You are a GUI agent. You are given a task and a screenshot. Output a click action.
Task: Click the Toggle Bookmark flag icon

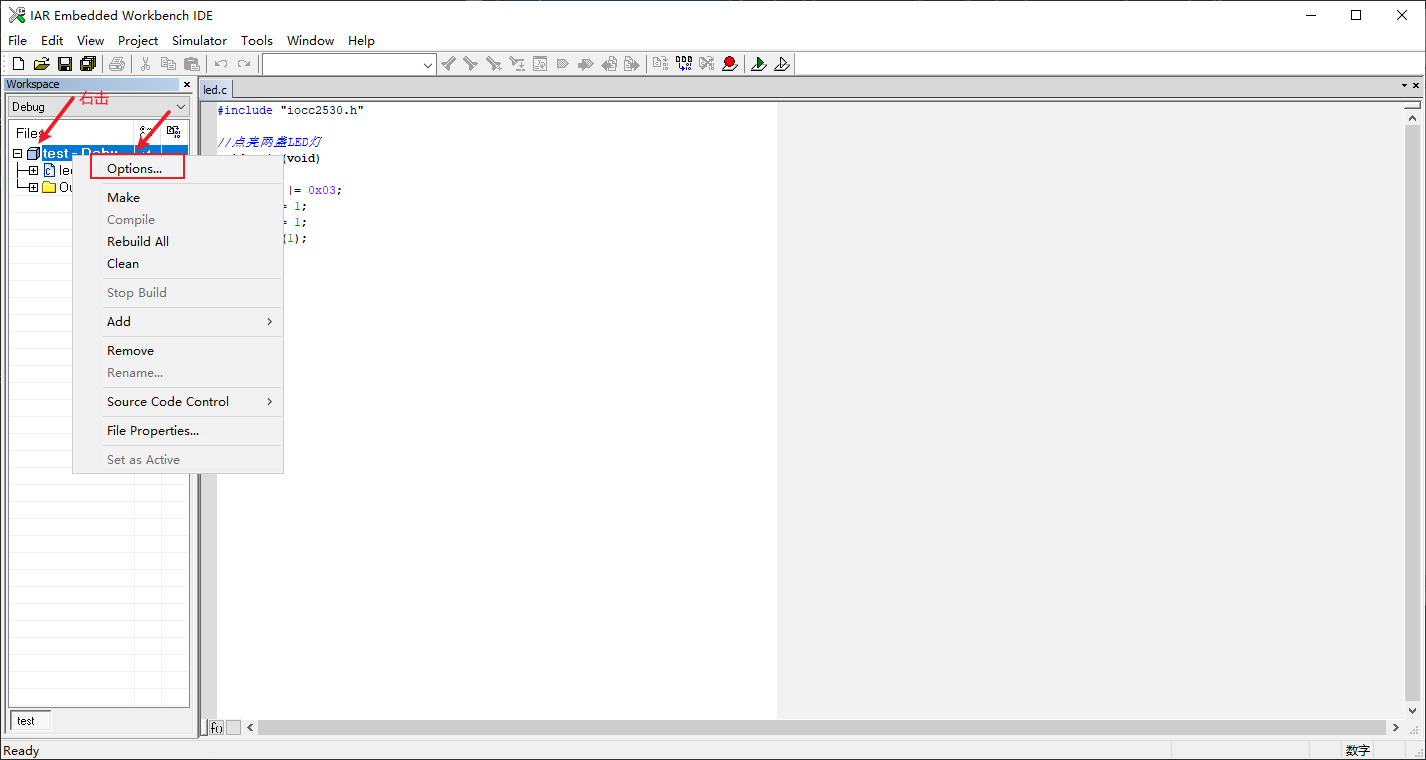pos(563,64)
